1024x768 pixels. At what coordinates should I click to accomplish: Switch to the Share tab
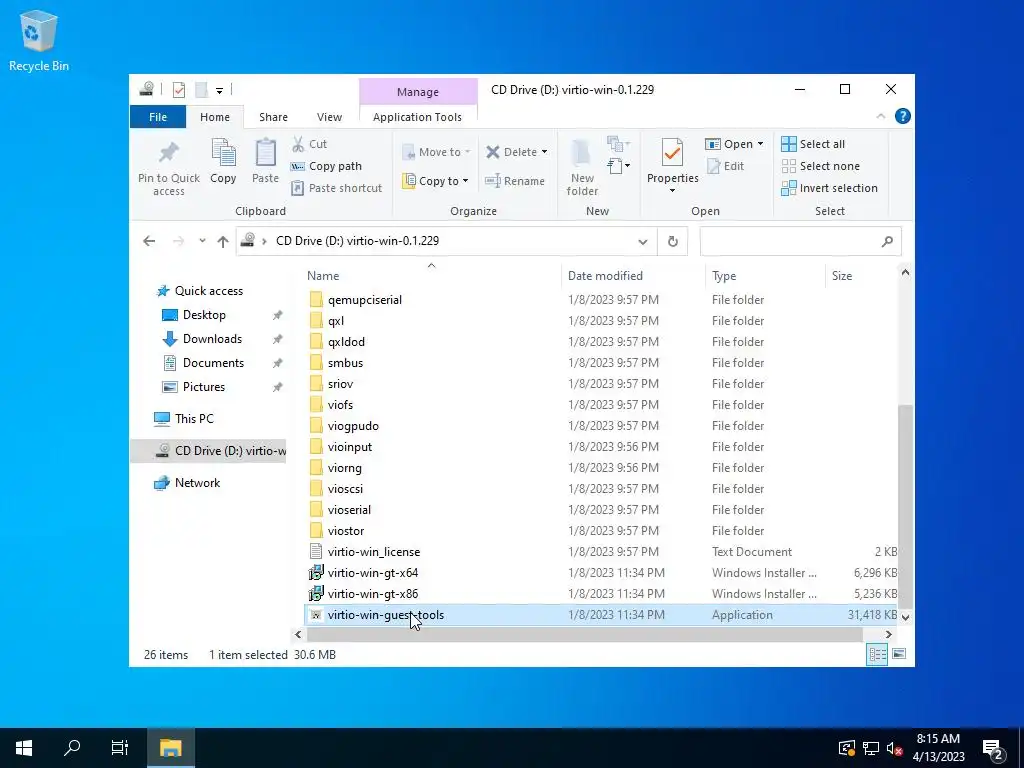pyautogui.click(x=273, y=117)
